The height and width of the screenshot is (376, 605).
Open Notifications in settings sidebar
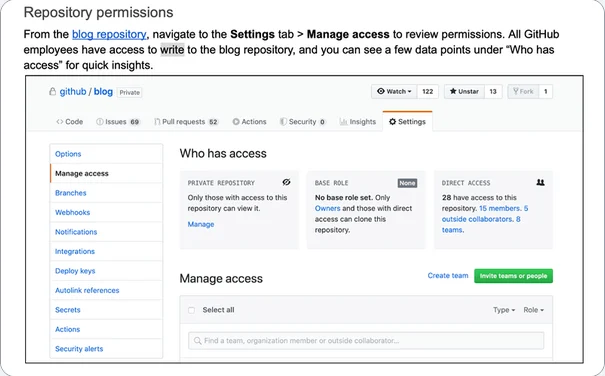click(106, 232)
